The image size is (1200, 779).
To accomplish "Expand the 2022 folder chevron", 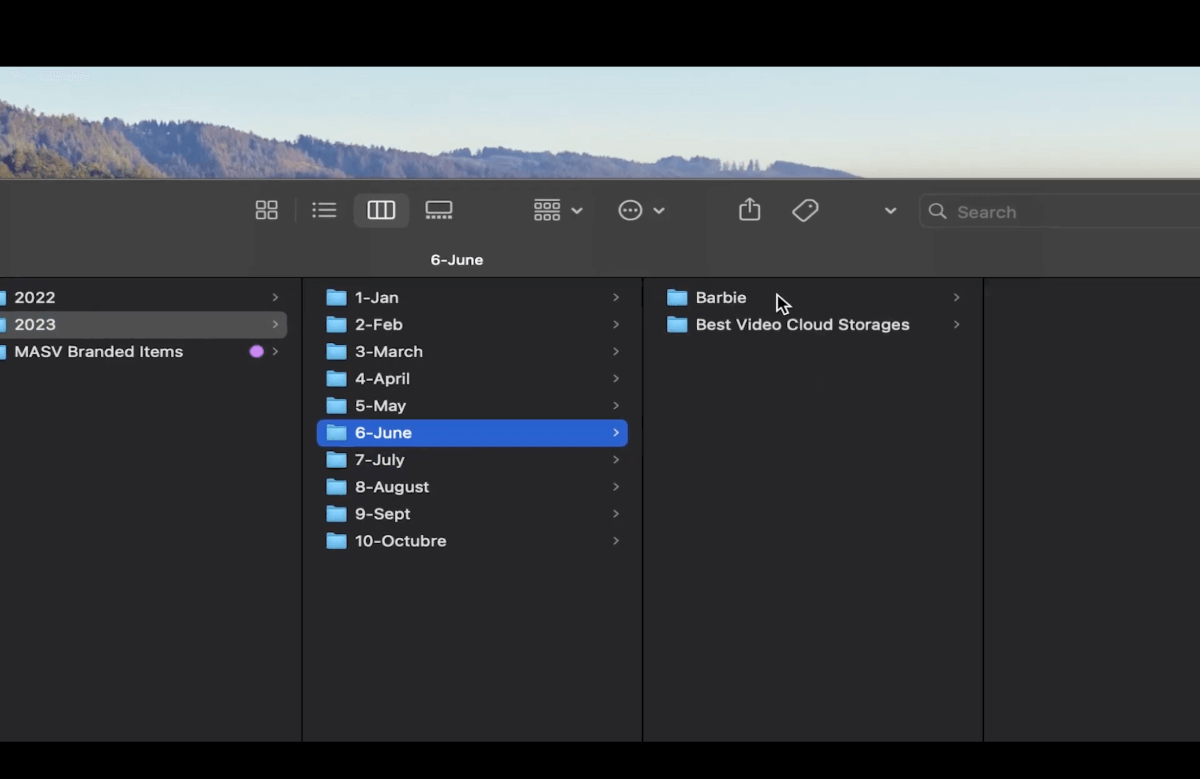I will click(x=275, y=298).
